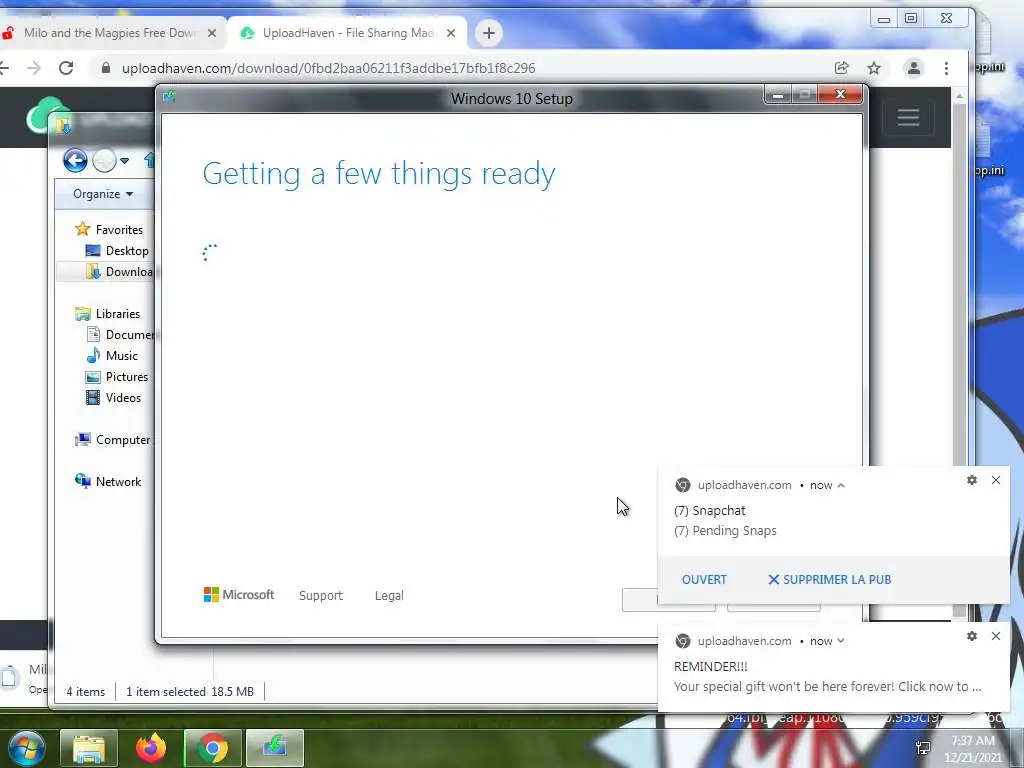Click the taskbar clock 7:37 AM
This screenshot has width=1024, height=768.
coord(972,741)
